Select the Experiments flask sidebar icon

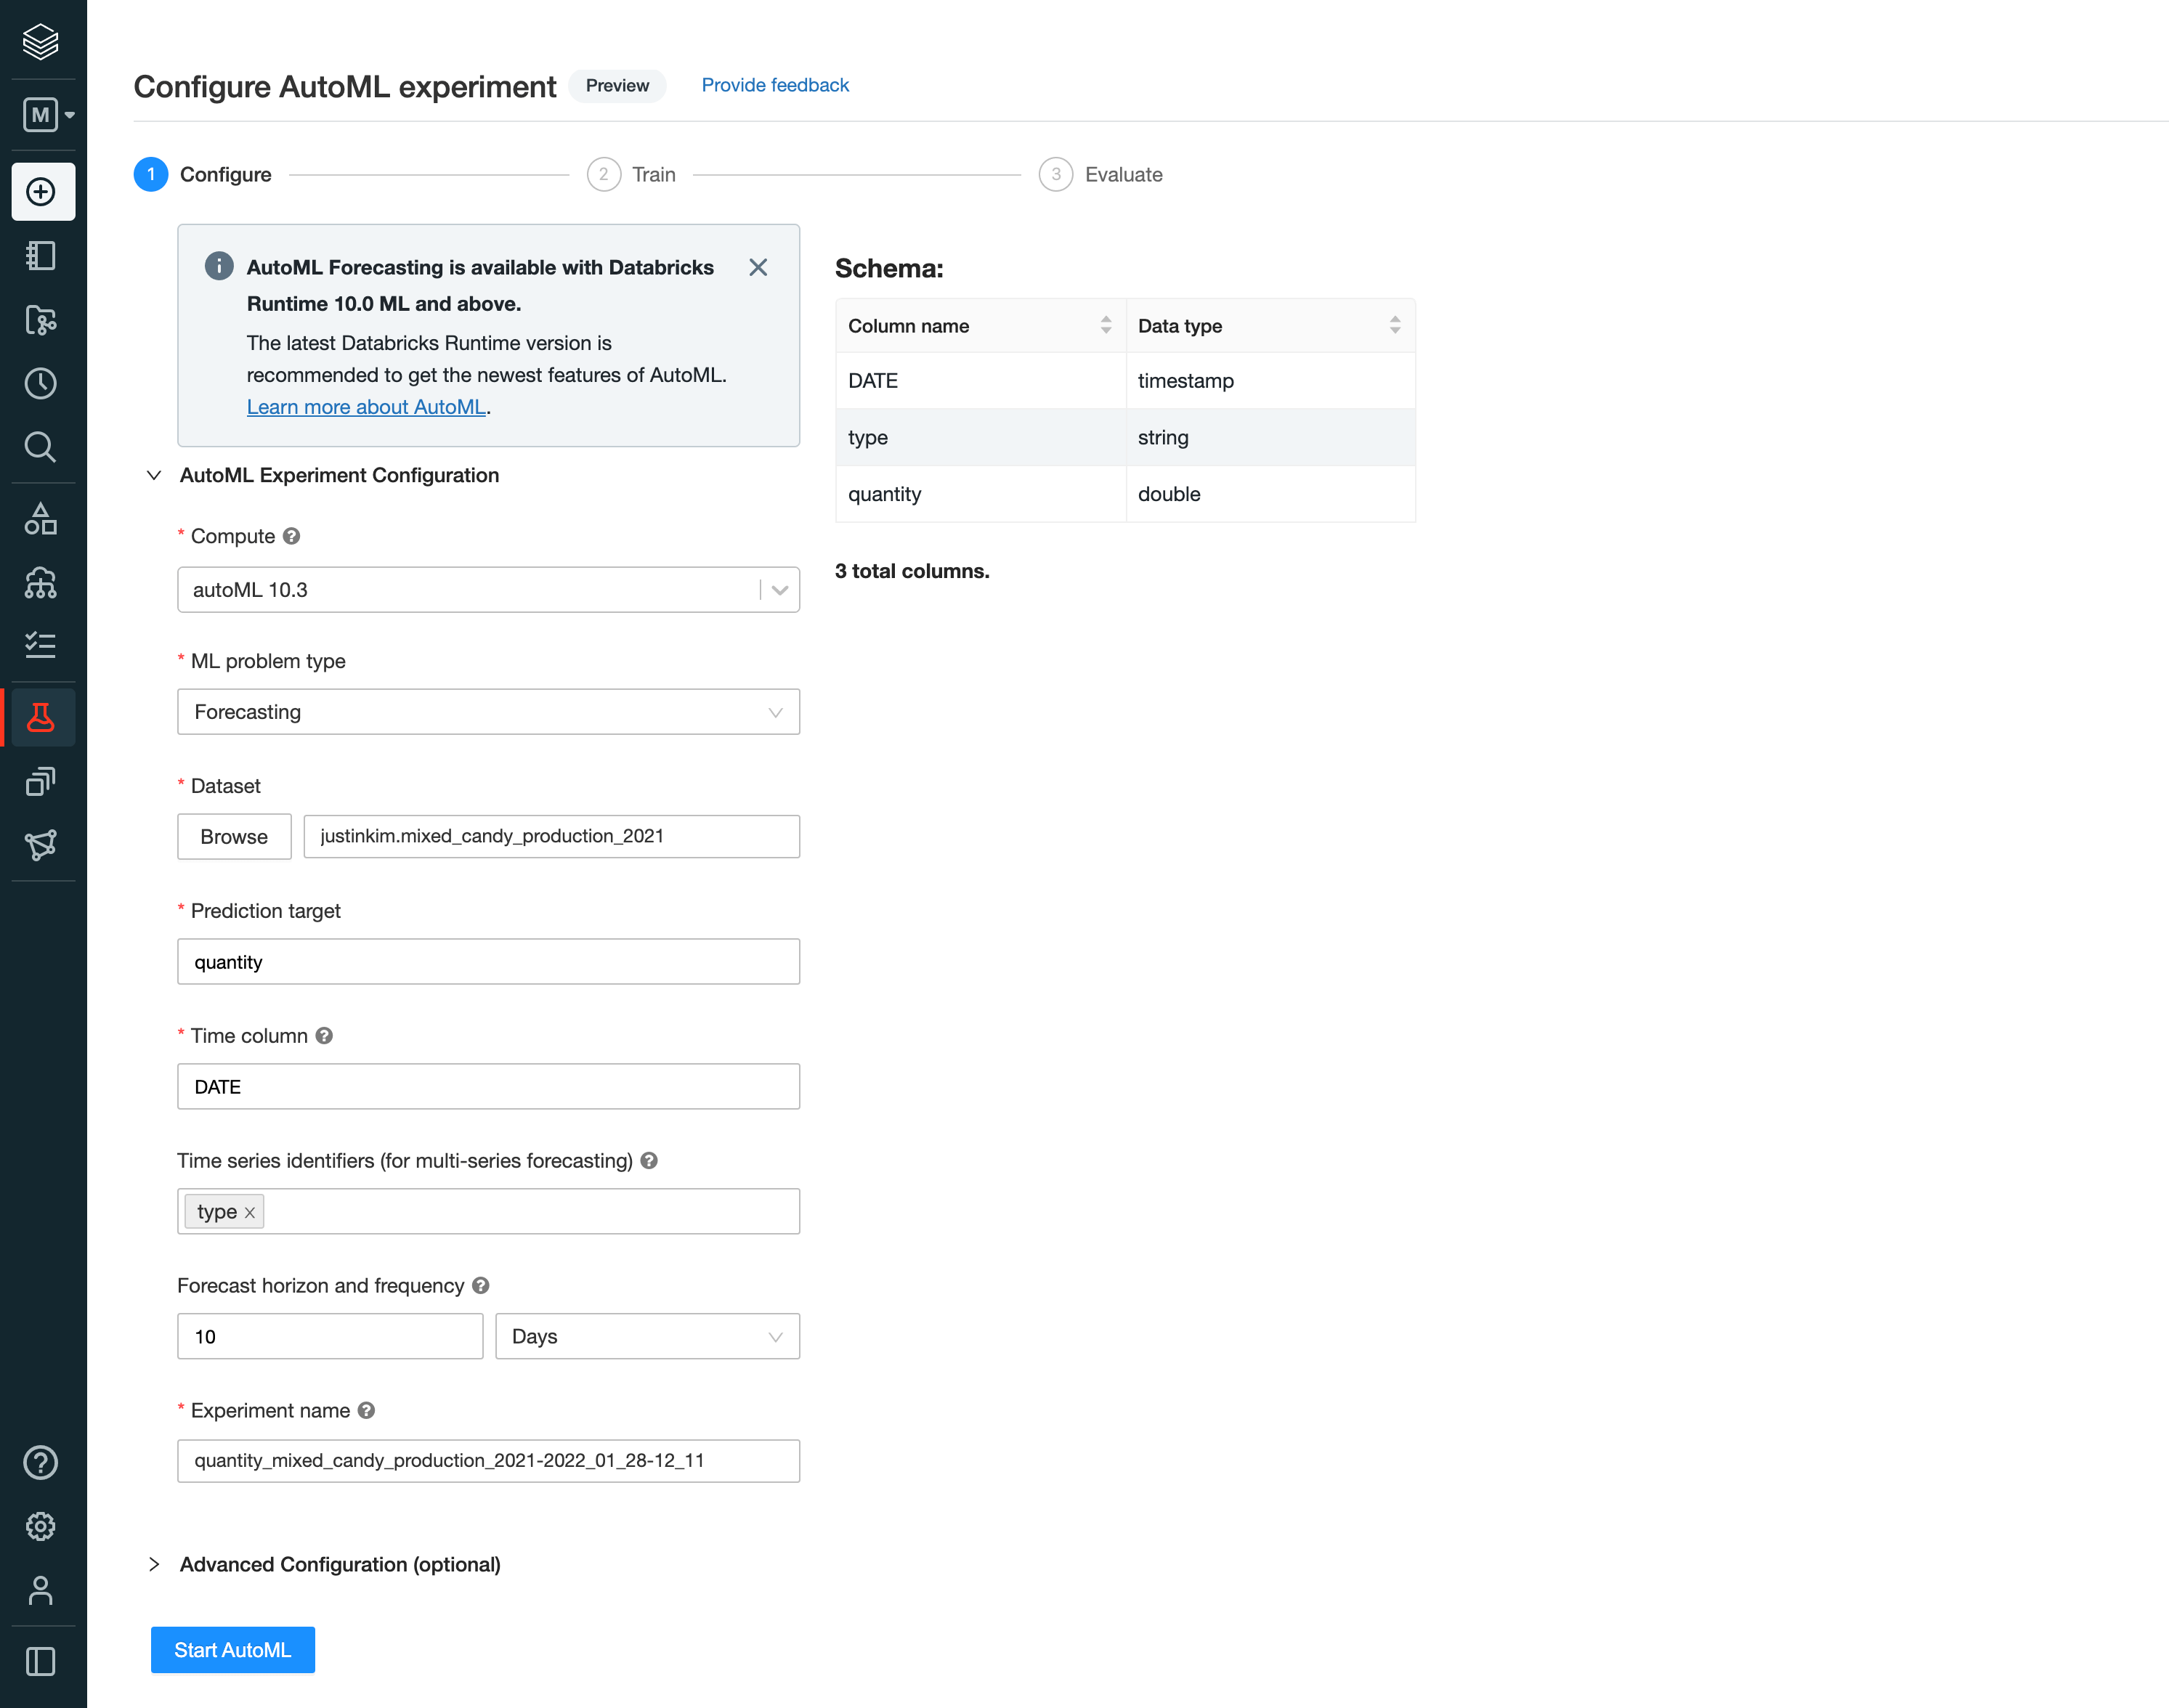[41, 717]
